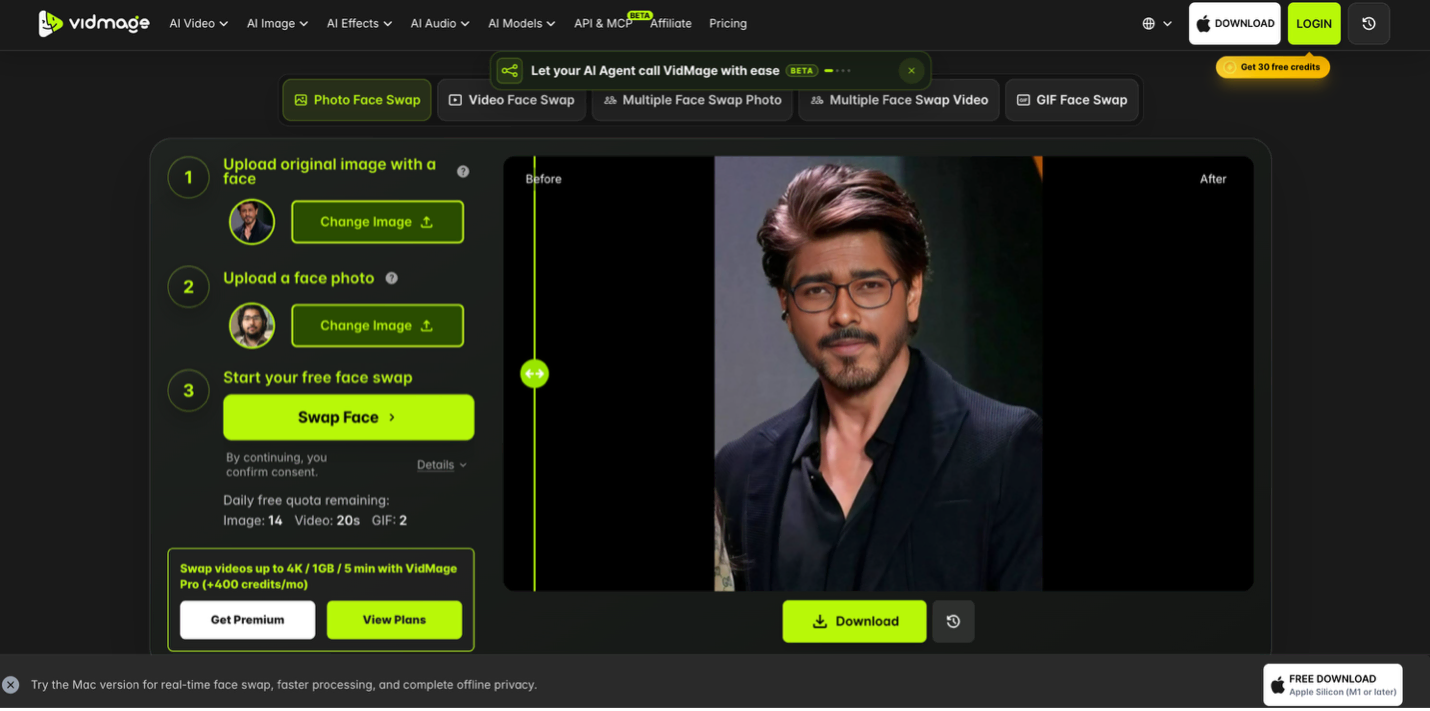This screenshot has width=1430, height=711.
Task: Click Change Image for the original image
Action: (x=377, y=222)
